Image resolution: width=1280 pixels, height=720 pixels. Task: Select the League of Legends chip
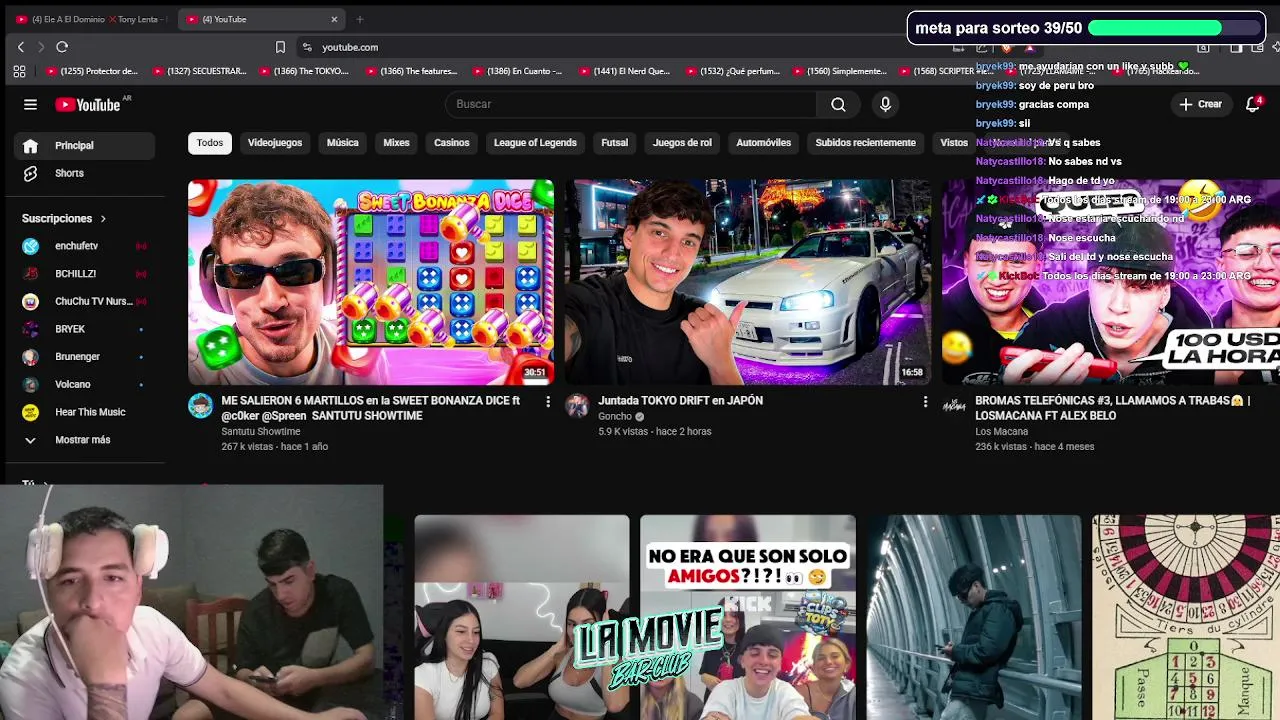pos(535,143)
